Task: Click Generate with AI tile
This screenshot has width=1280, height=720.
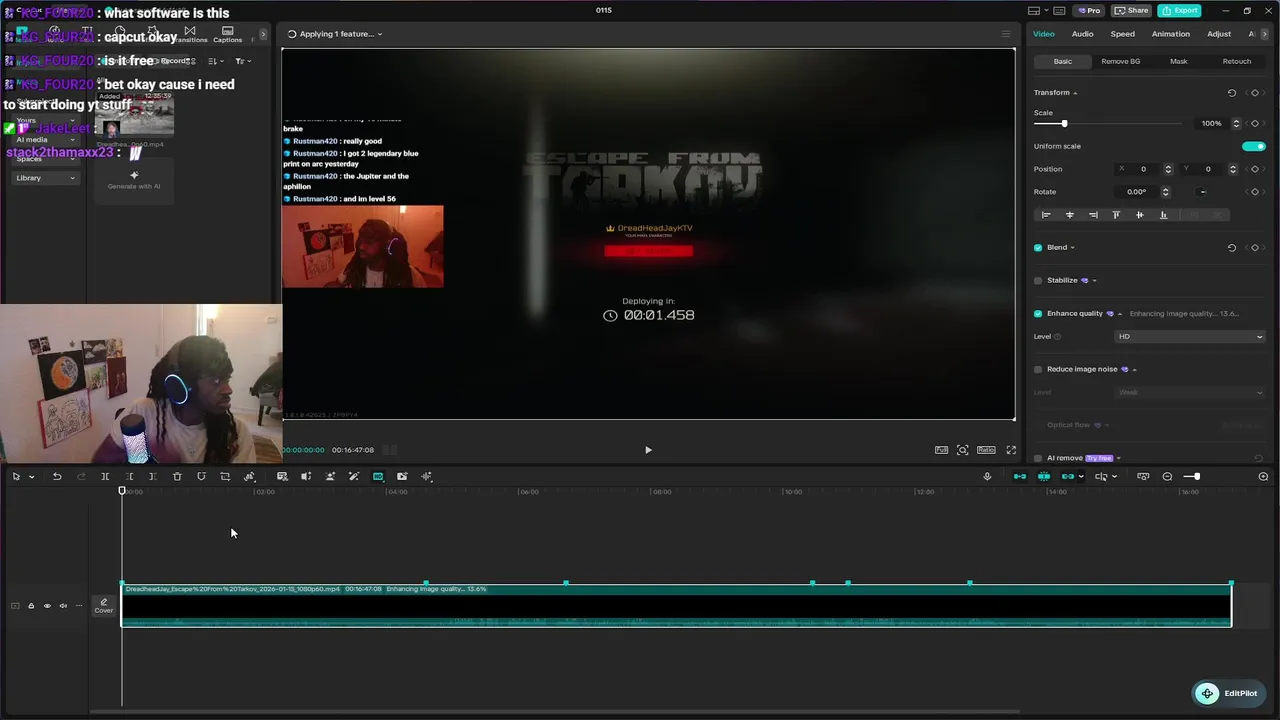Action: click(134, 180)
